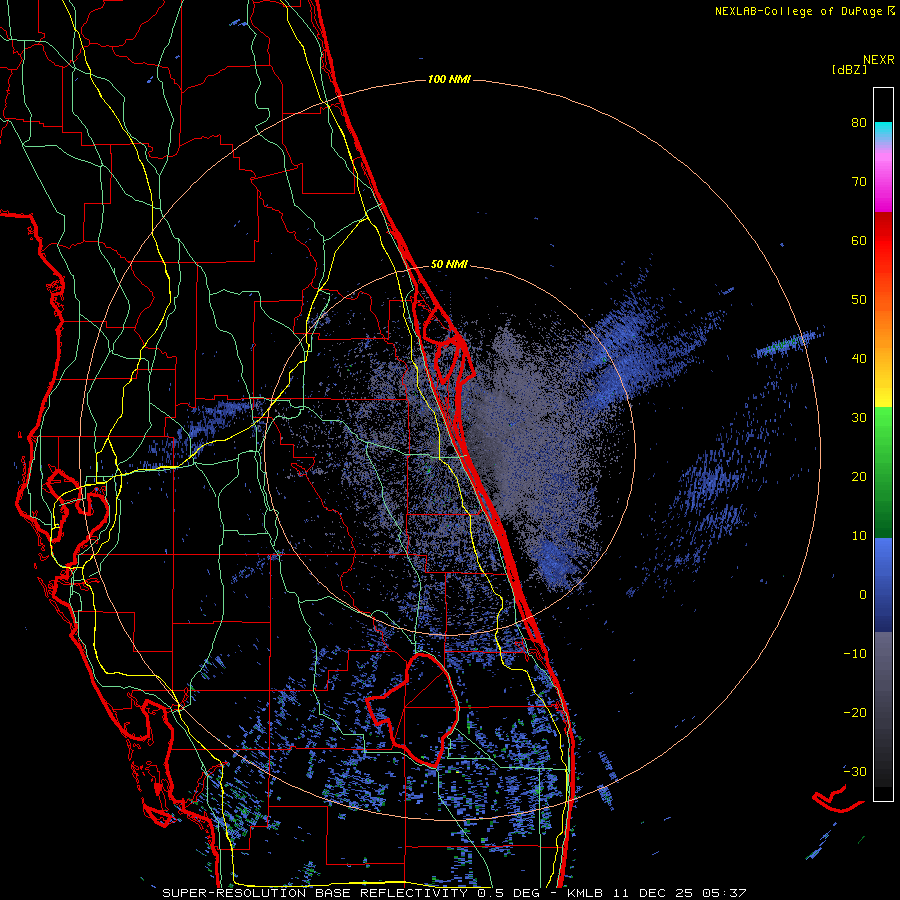The width and height of the screenshot is (900, 900).
Task: Select the 0 dBZ scale value
Action: click(863, 595)
